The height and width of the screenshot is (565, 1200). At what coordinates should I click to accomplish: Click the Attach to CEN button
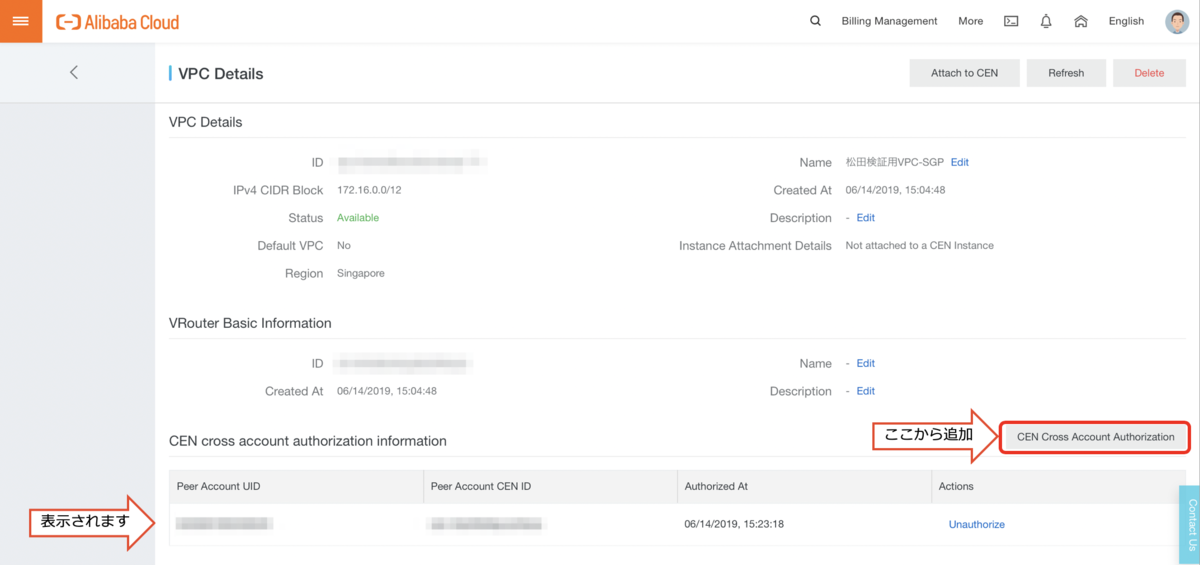click(964, 73)
